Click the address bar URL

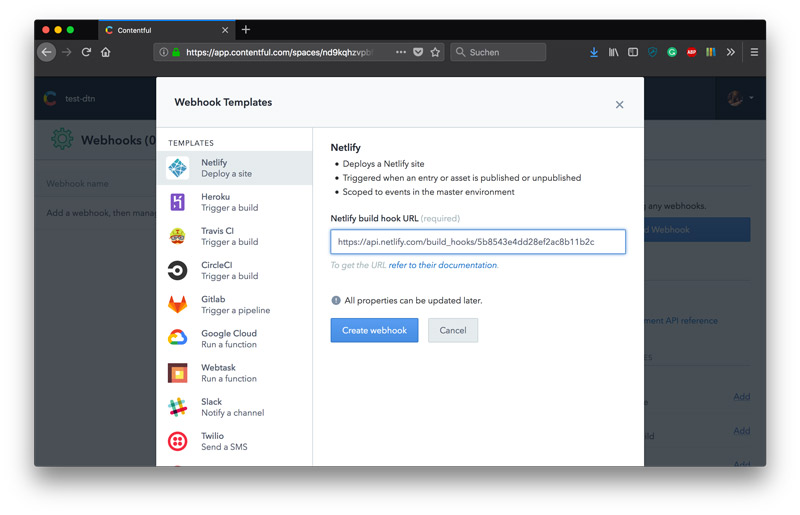[279, 52]
